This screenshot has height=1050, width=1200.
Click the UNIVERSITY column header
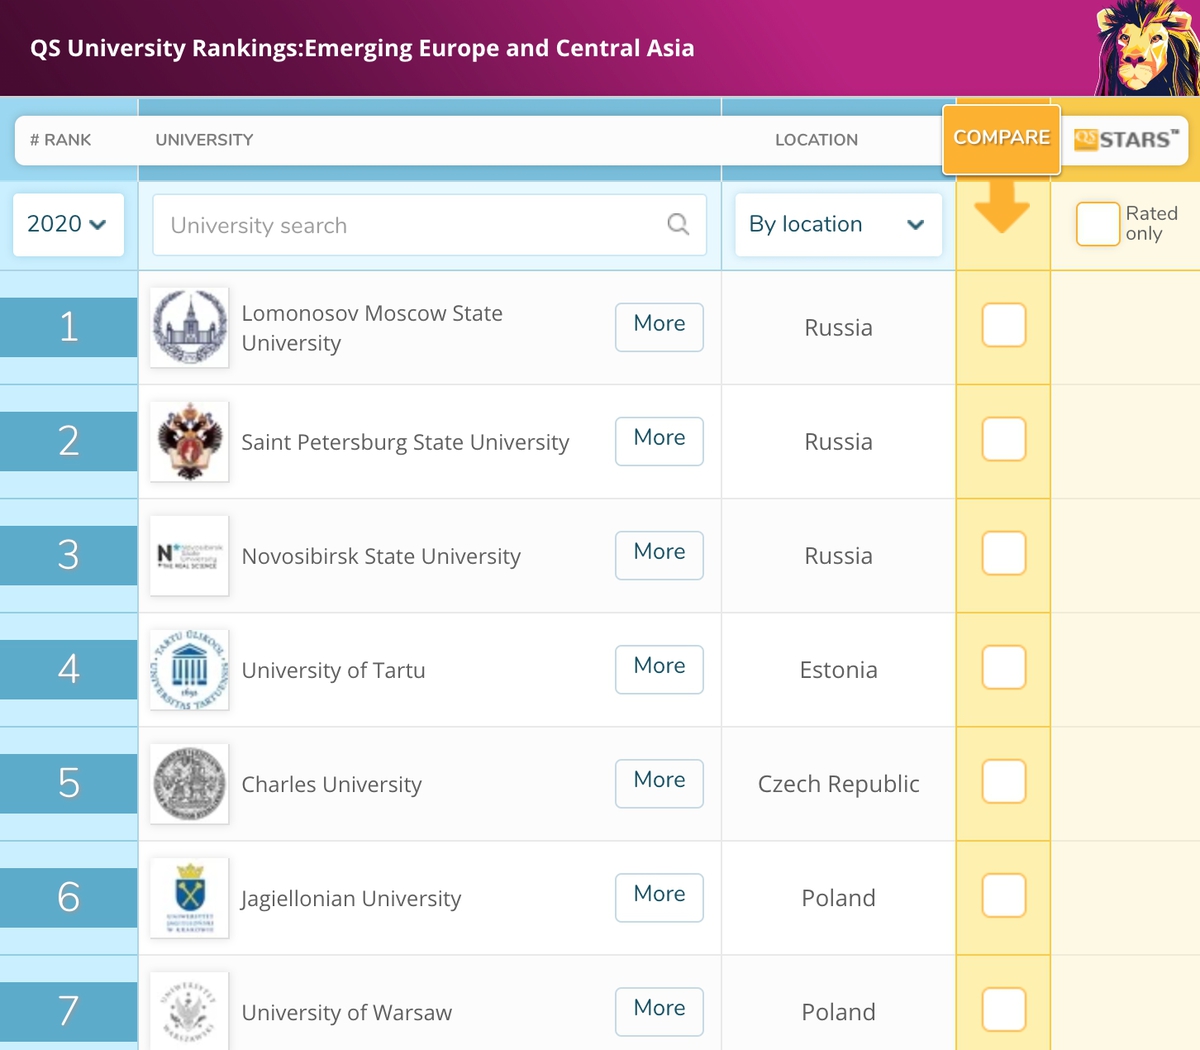pyautogui.click(x=204, y=140)
